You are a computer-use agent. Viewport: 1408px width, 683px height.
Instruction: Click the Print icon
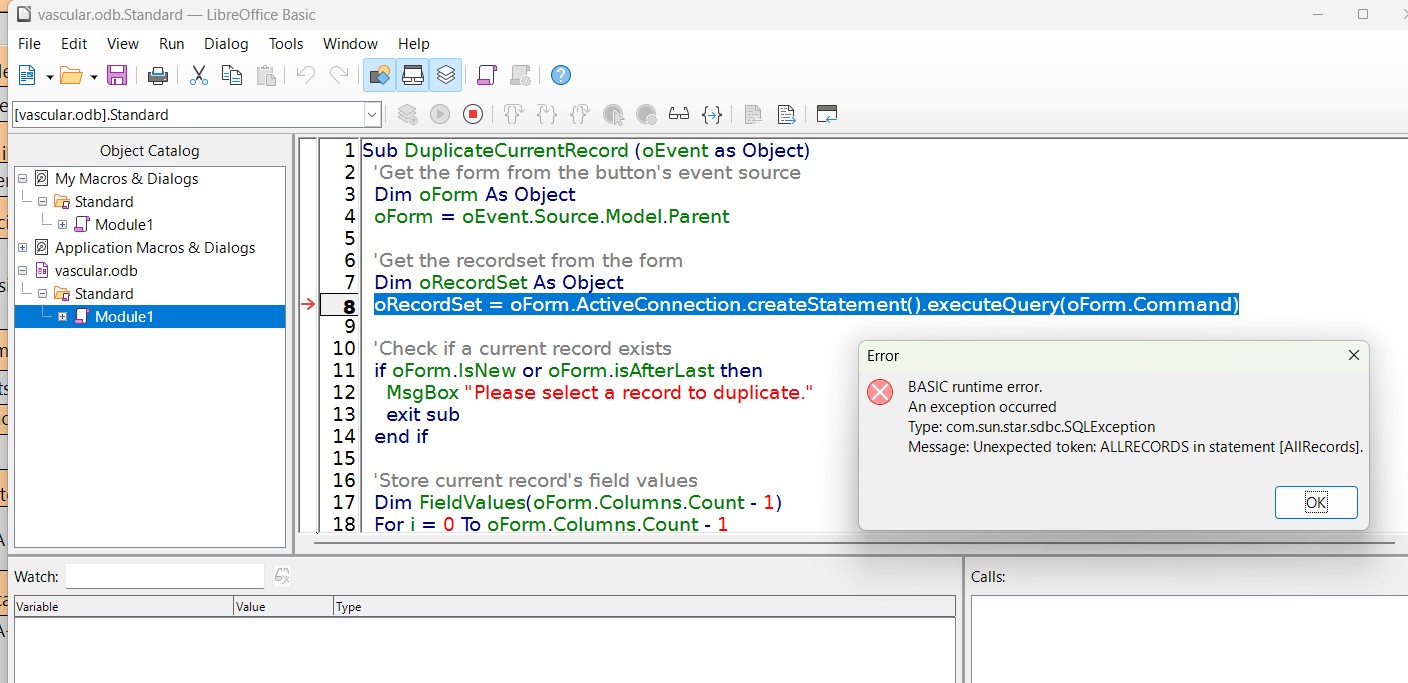pos(157,75)
